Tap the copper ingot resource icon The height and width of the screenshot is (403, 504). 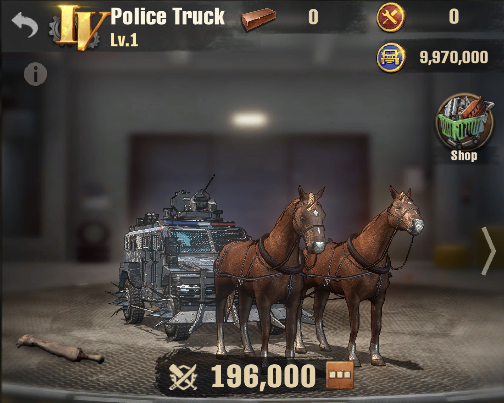(x=259, y=18)
